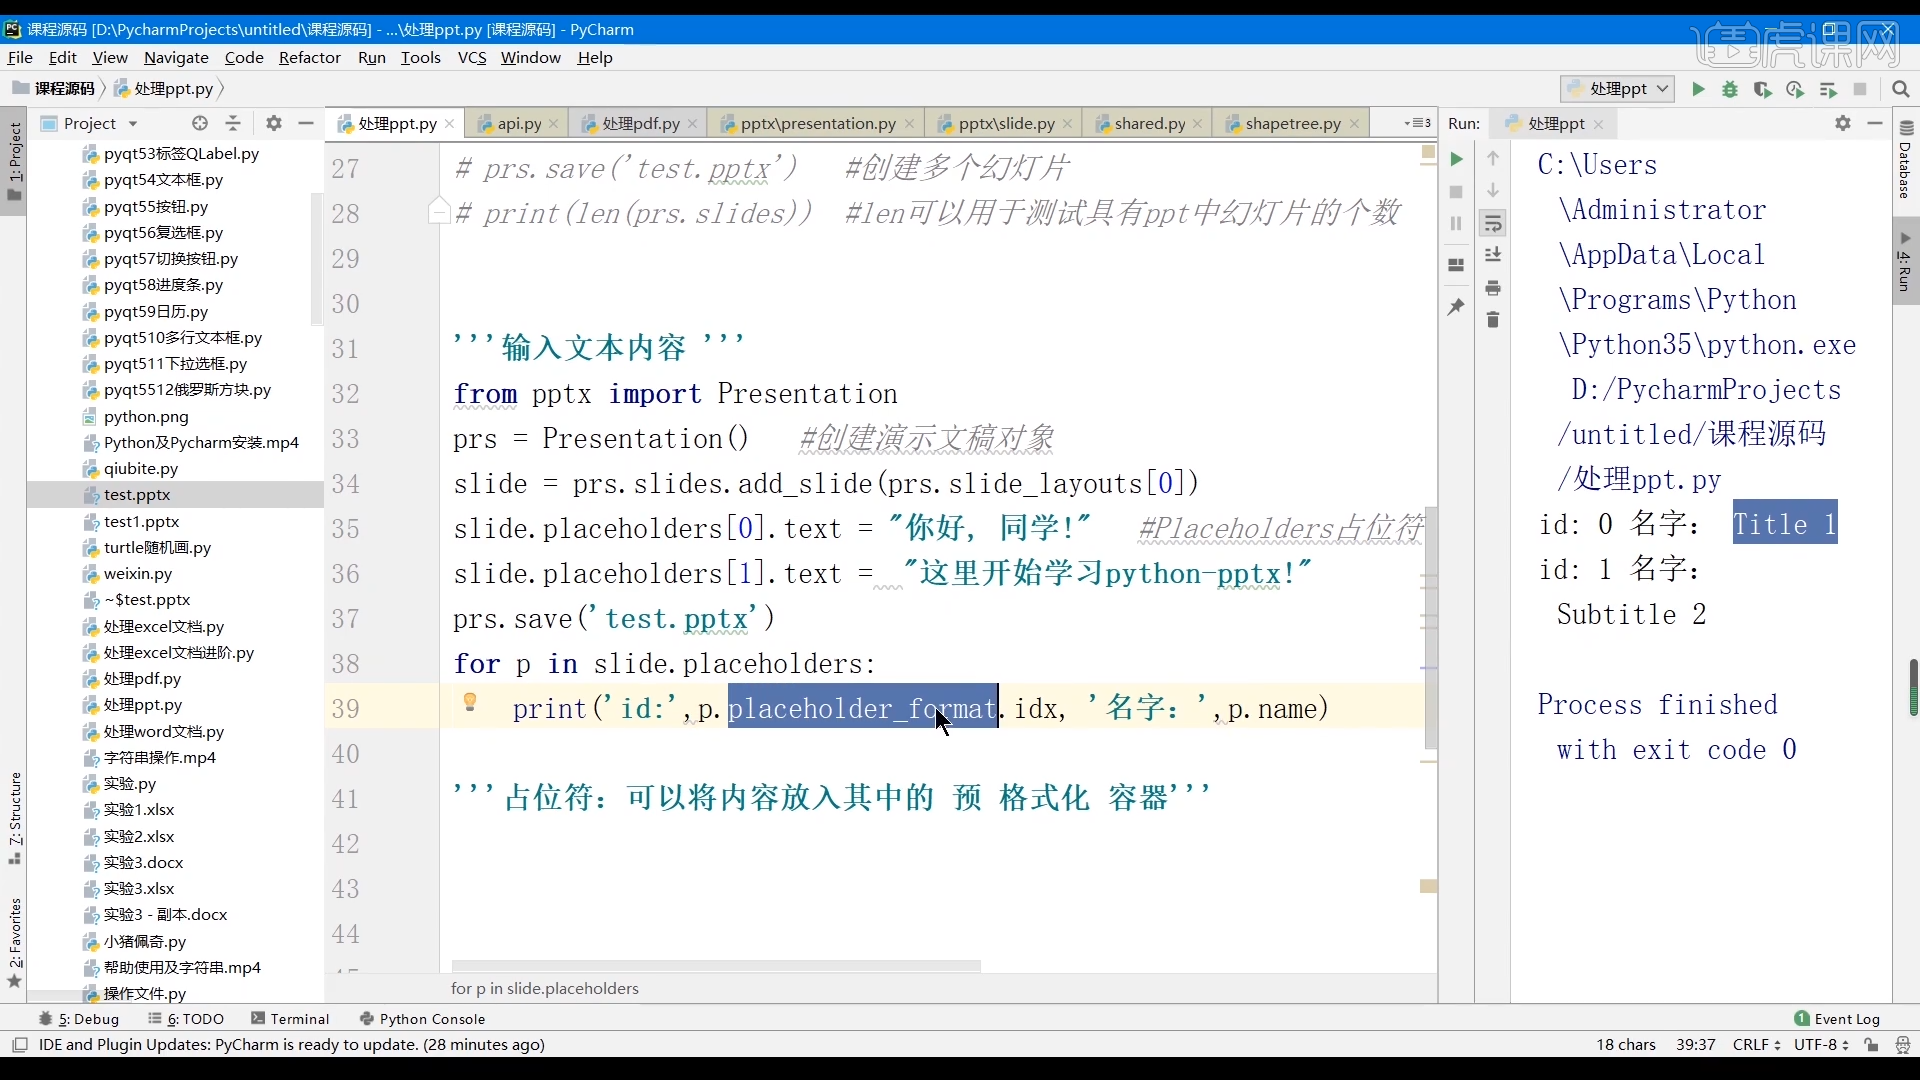Viewport: 1920px width, 1080px height.
Task: Open Search Everywhere with the magnifier icon
Action: [x=1902, y=89]
